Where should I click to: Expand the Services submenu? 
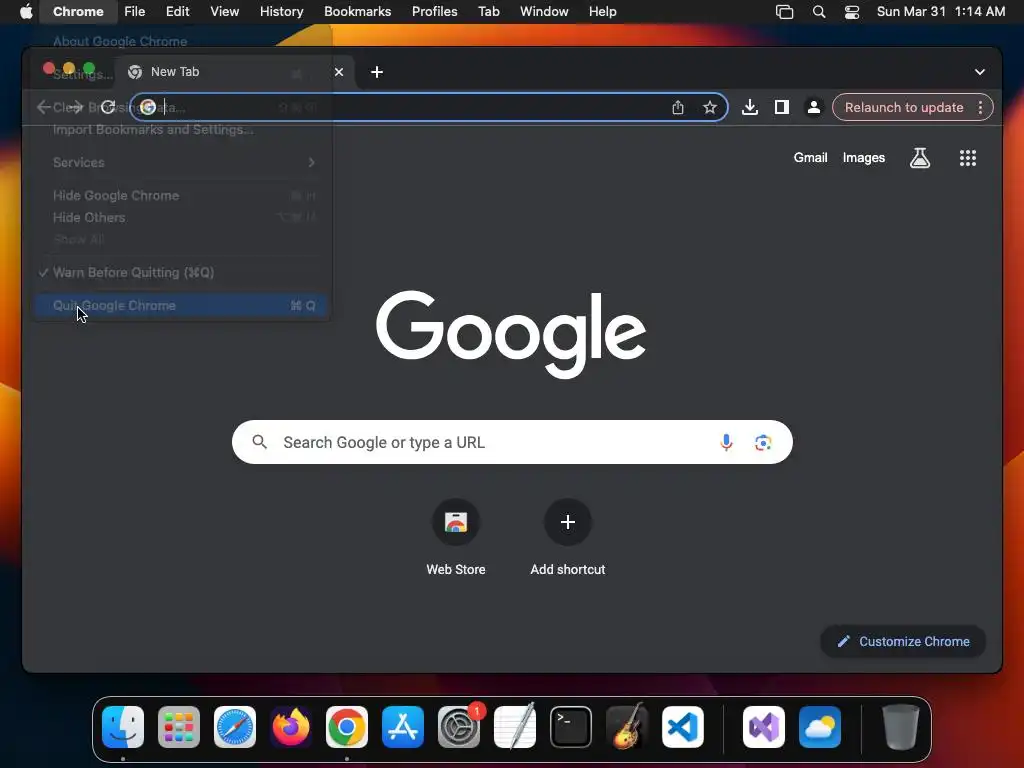(181, 162)
